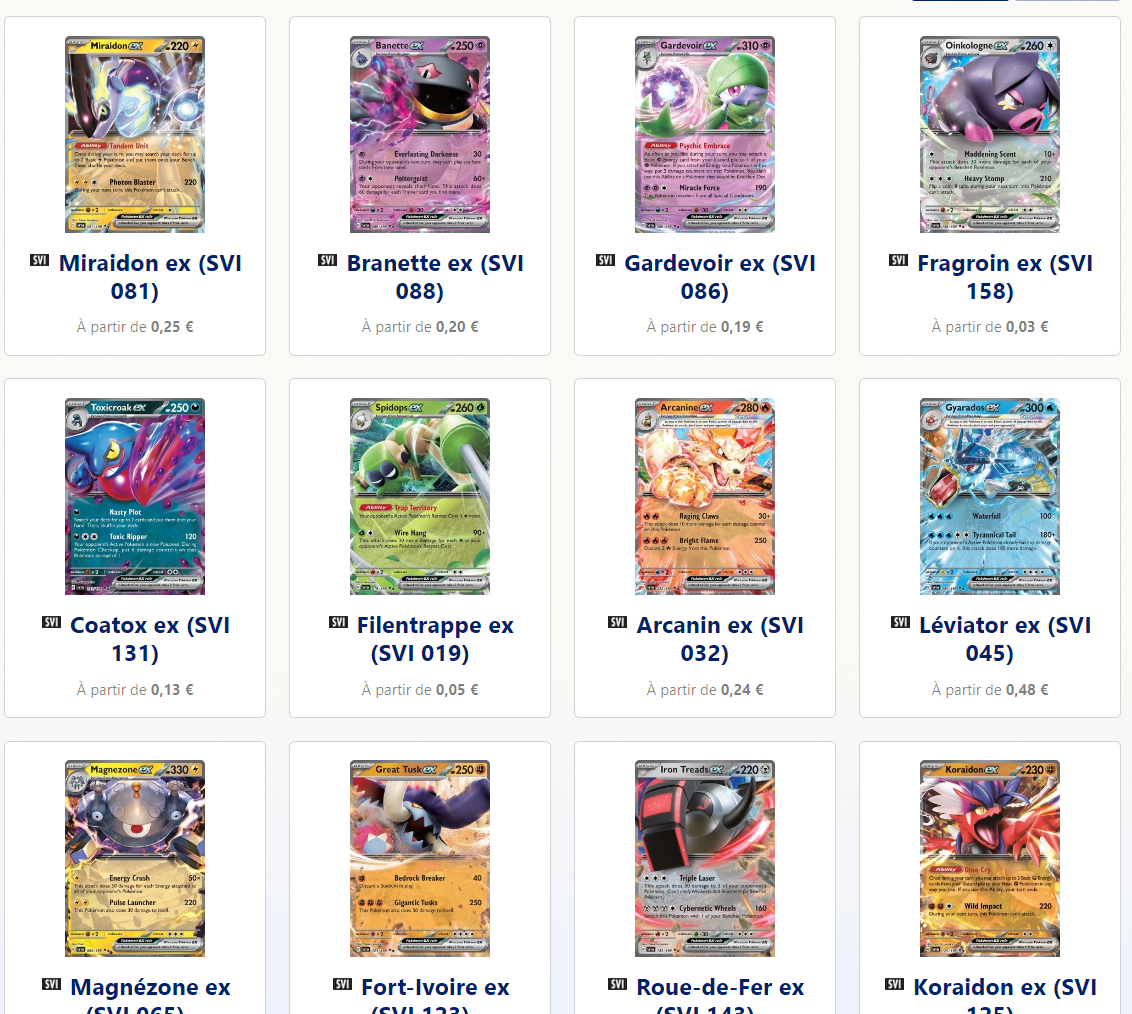Screen dimensions: 1132x1014
Task: Open the Miraidon ex card image
Action: (x=135, y=134)
